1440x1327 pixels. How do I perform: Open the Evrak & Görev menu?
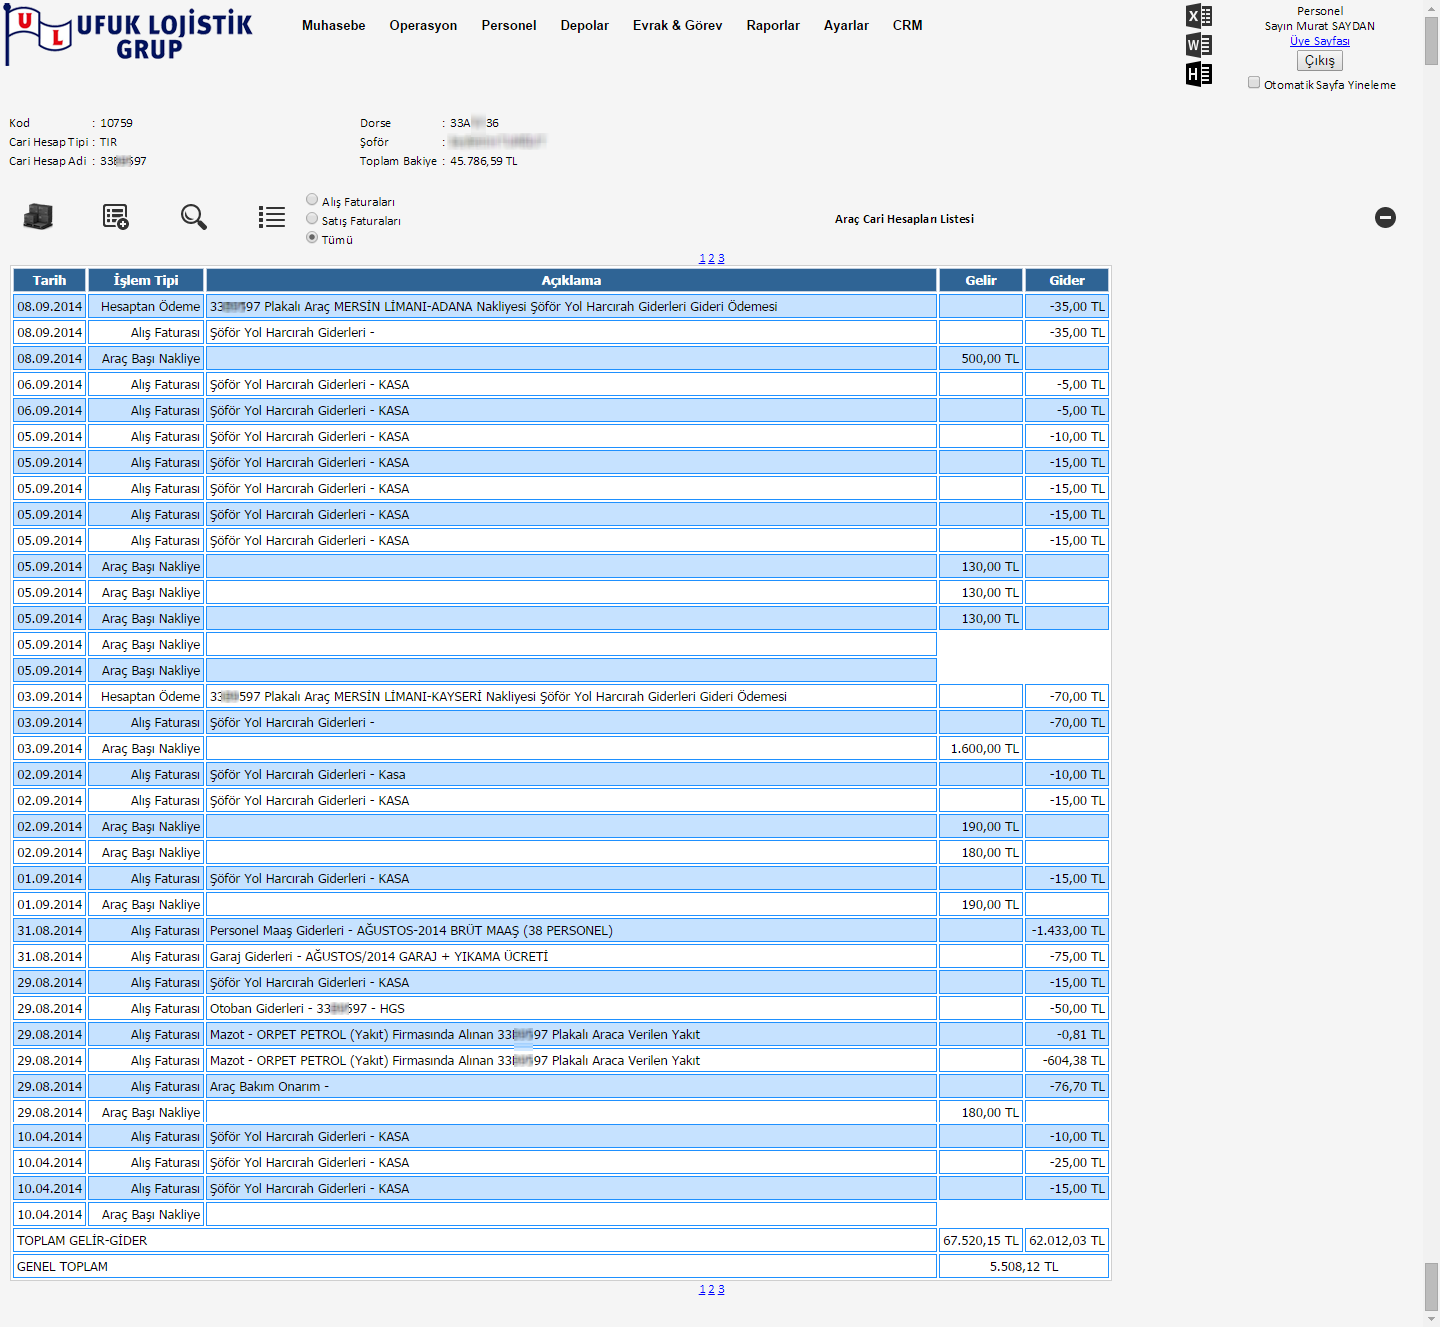click(x=677, y=25)
